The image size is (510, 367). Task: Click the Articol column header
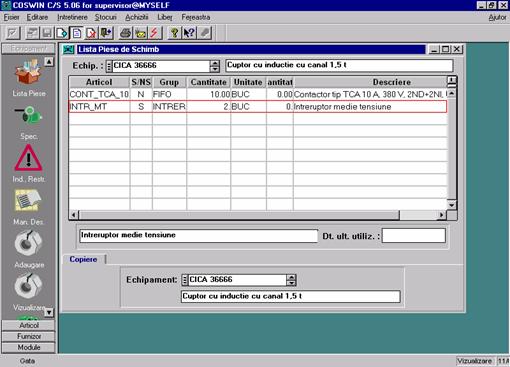point(99,82)
